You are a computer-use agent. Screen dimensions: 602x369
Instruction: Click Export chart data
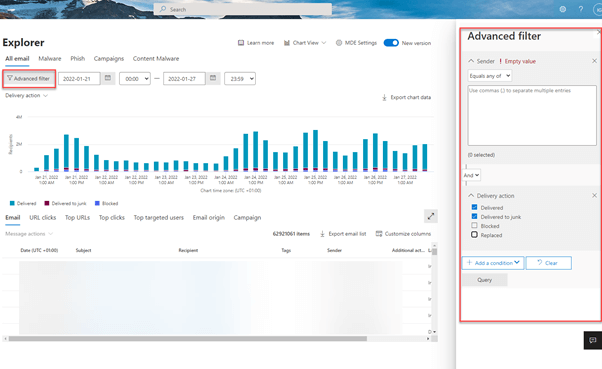tap(406, 98)
